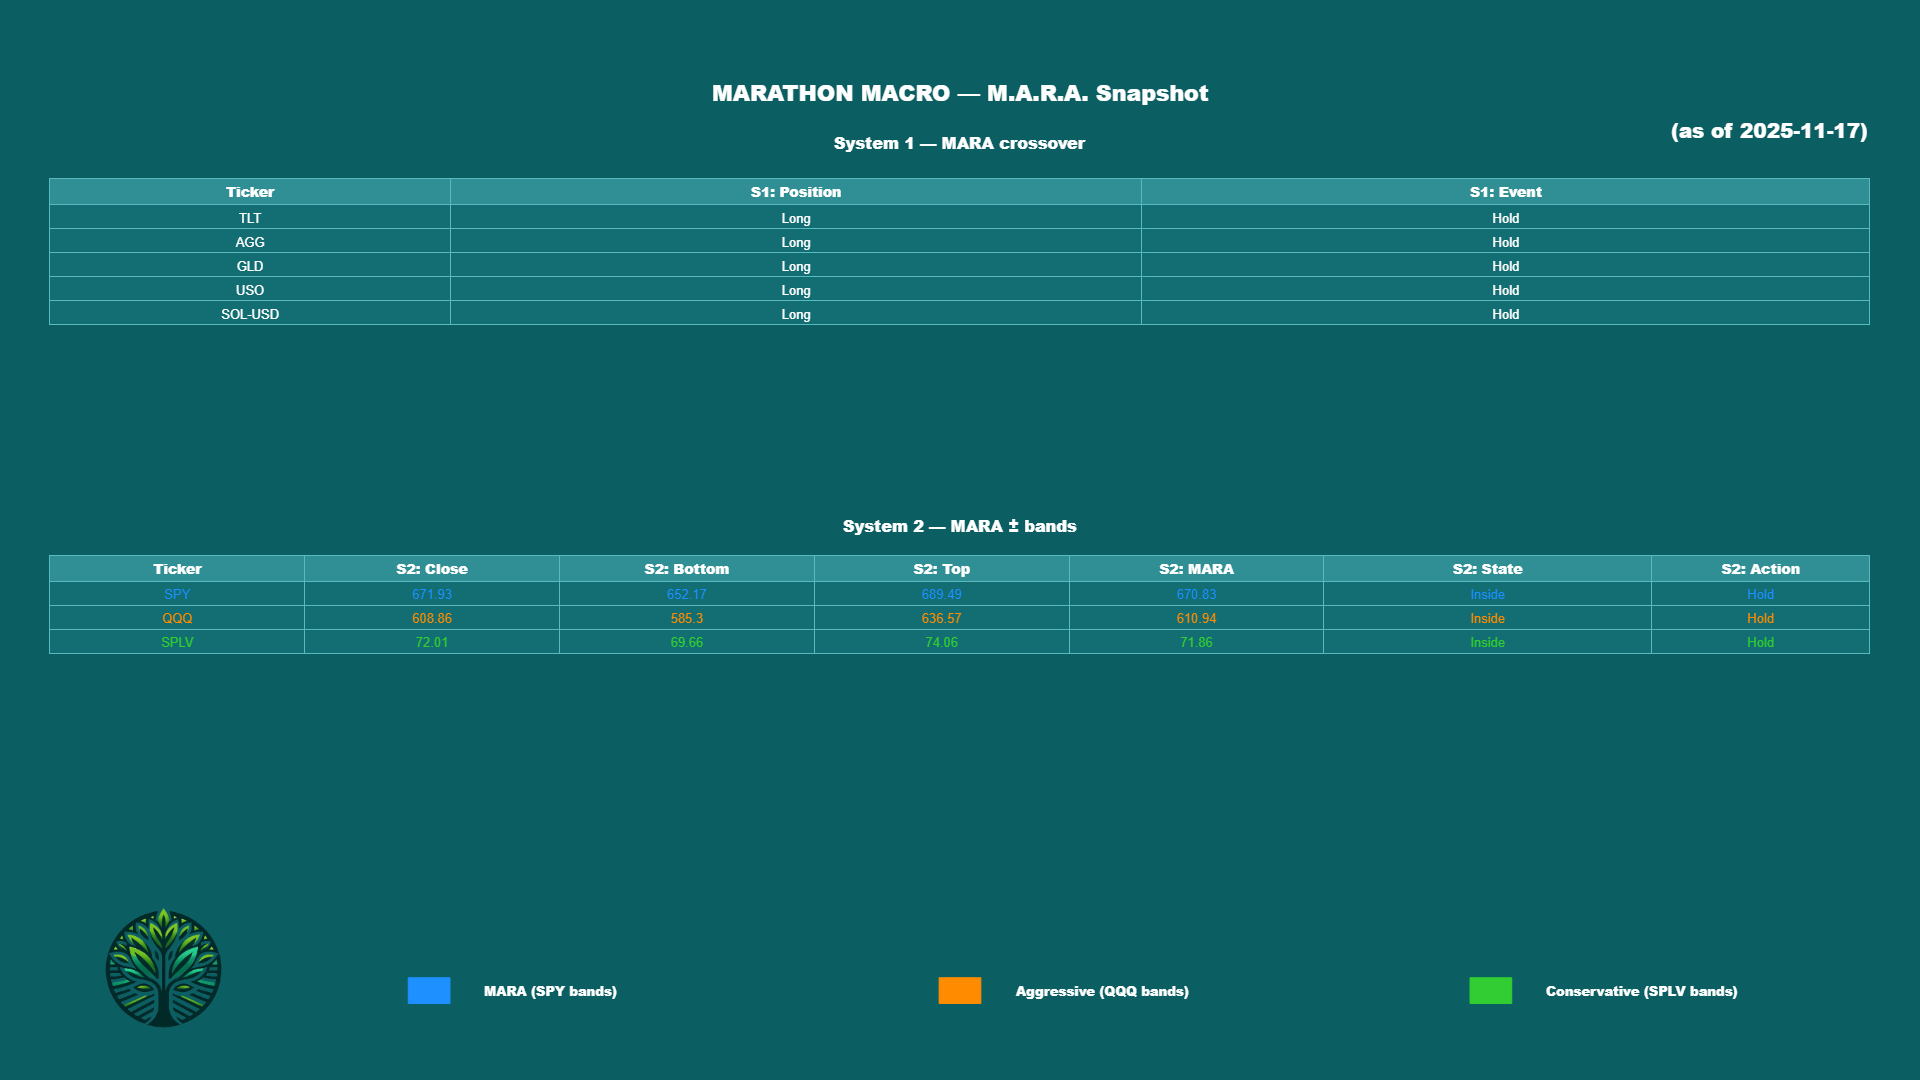Click the S2: Action column header
Viewport: 1920px width, 1080px height.
[1760, 569]
